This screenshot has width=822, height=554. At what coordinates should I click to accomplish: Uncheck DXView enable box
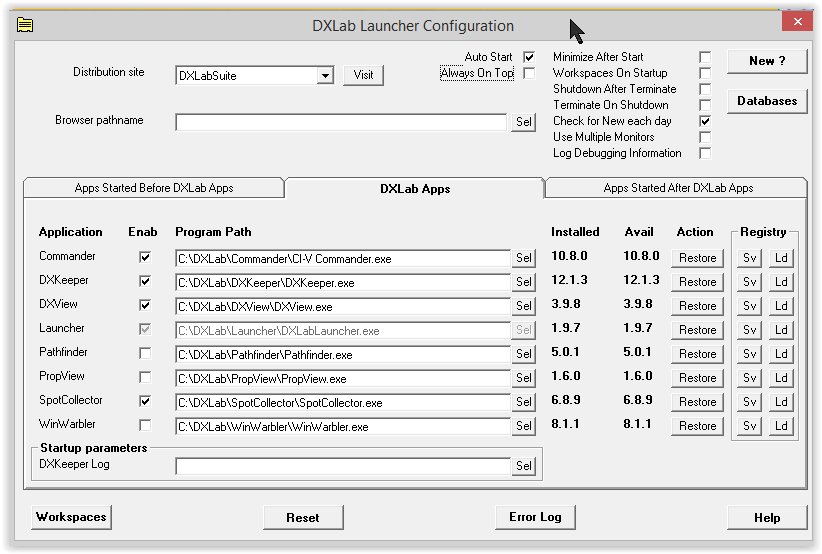click(x=145, y=305)
